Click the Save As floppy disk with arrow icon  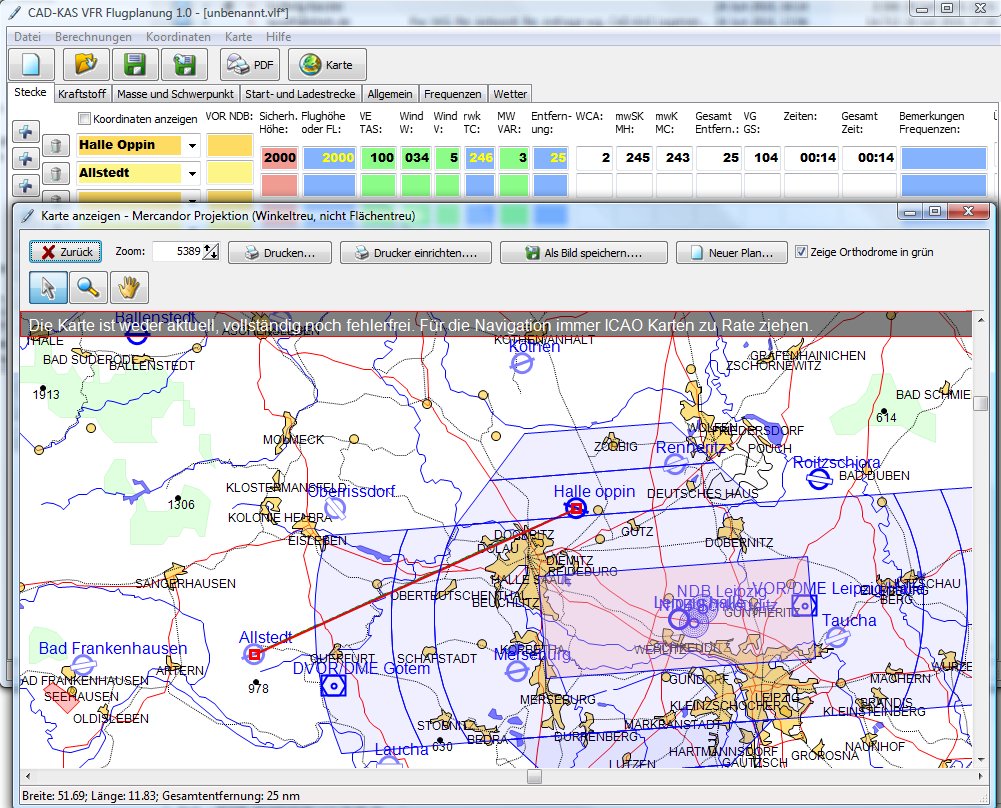point(184,64)
